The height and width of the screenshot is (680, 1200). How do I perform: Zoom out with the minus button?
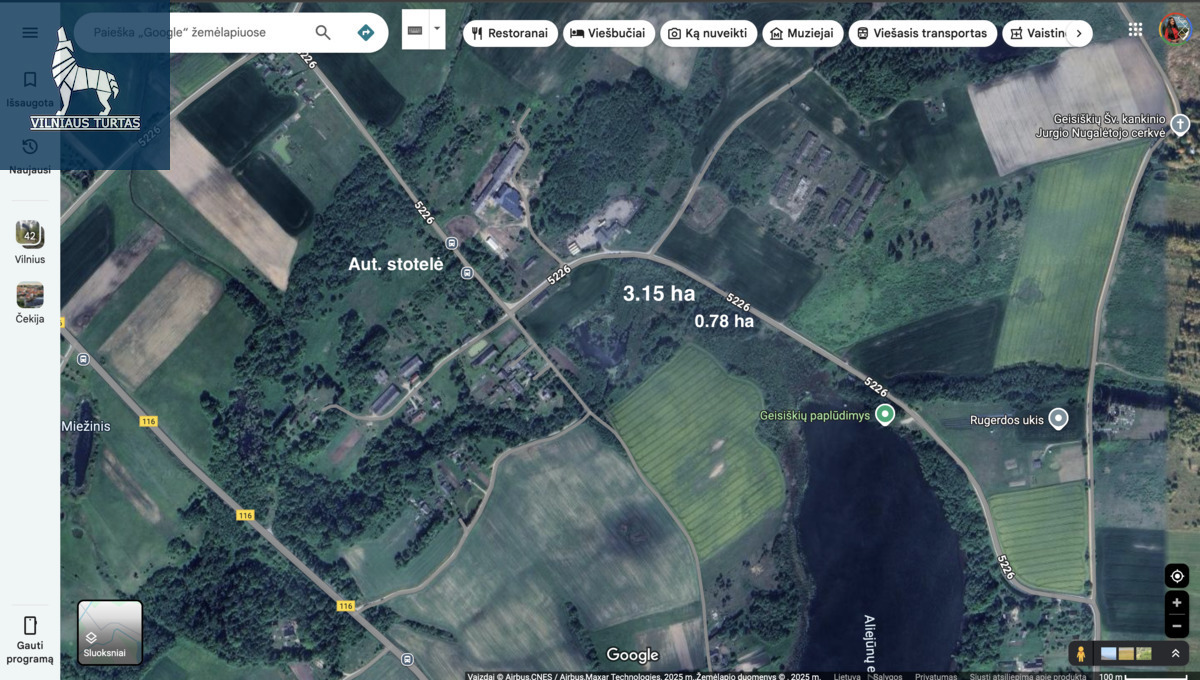pos(1177,626)
